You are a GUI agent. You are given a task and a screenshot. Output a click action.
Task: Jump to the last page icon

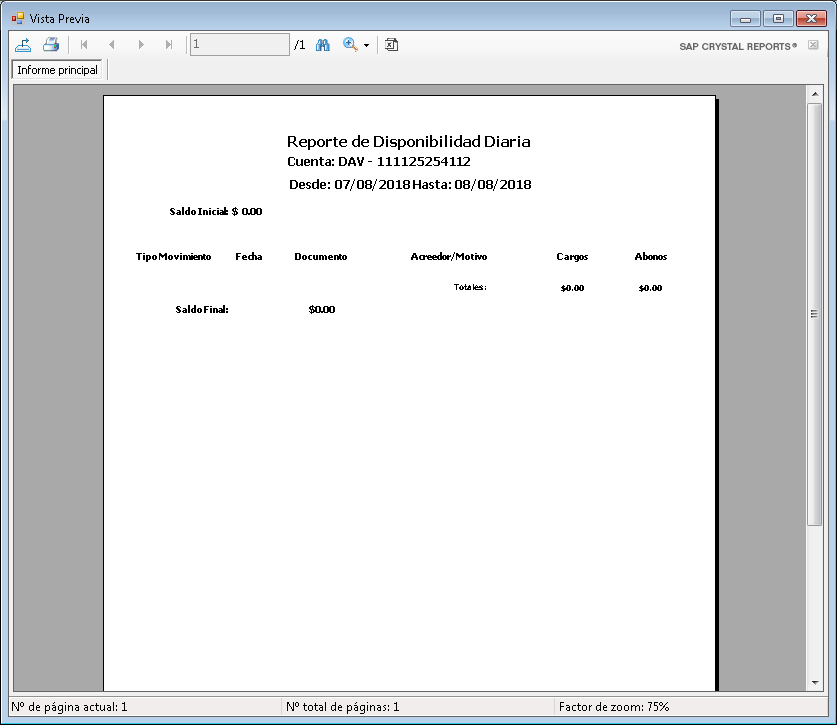click(168, 44)
